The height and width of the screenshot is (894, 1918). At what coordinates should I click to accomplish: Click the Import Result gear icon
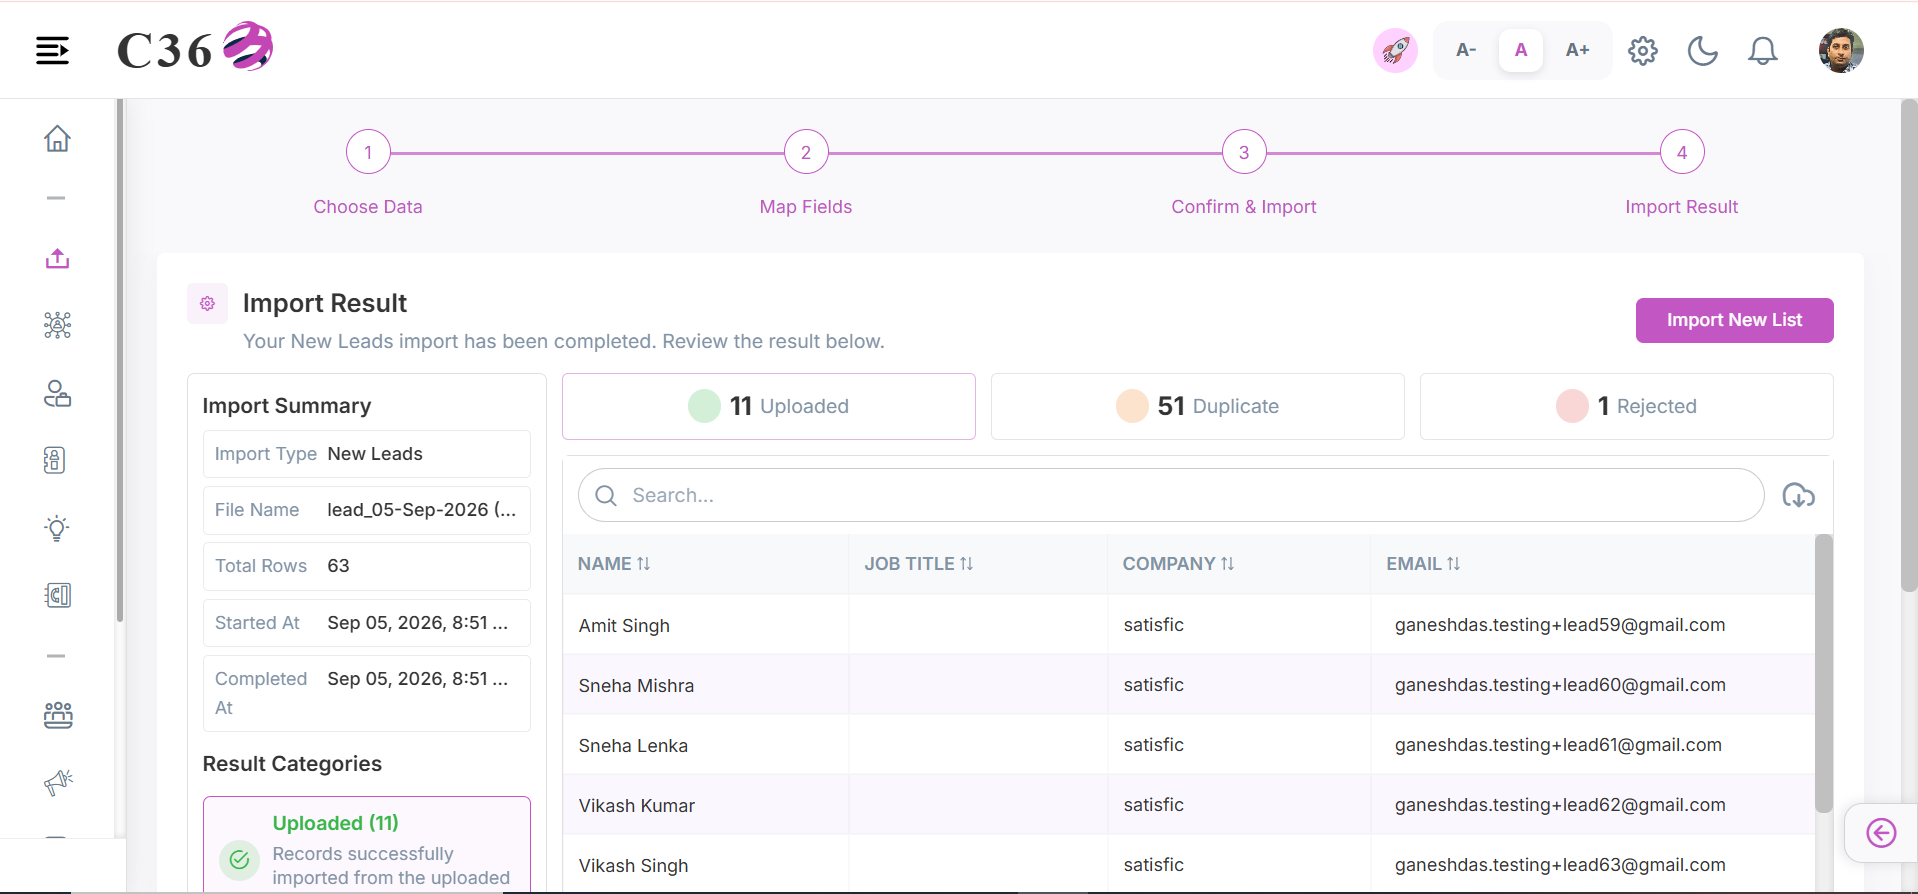[207, 303]
